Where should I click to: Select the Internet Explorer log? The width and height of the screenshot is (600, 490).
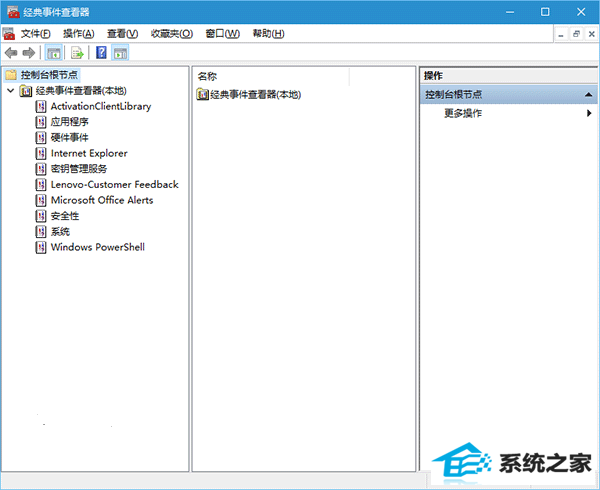point(89,153)
